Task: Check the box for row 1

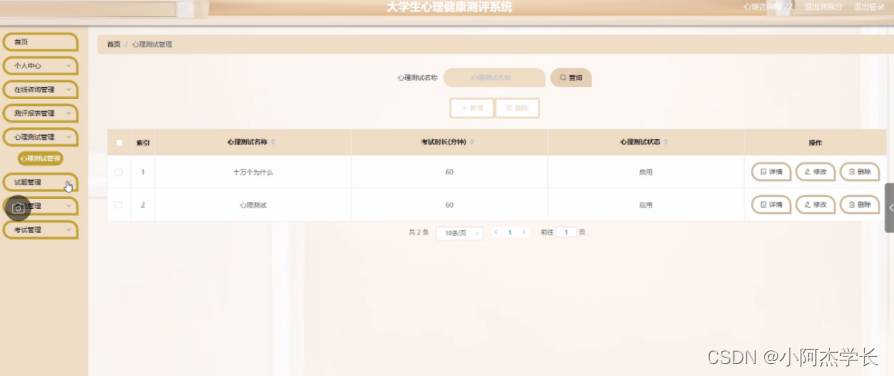Action: click(119, 172)
